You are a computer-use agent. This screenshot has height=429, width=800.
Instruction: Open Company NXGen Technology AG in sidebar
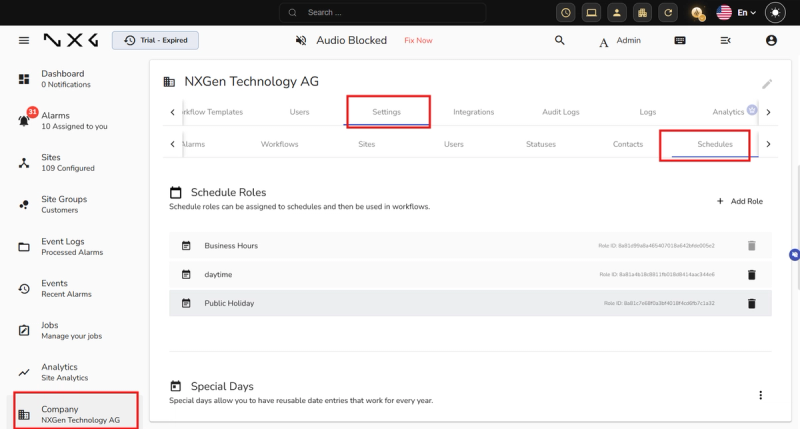[76, 414]
